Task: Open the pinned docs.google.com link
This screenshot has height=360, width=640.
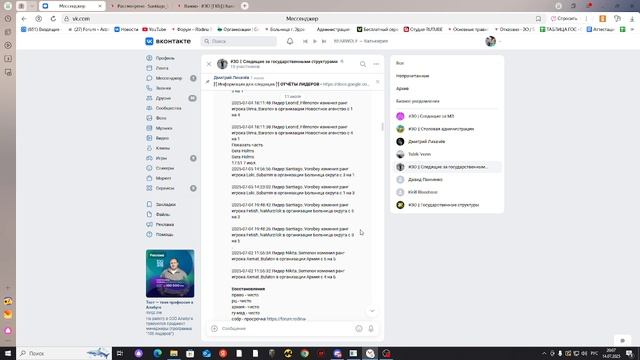Action: click(x=346, y=84)
